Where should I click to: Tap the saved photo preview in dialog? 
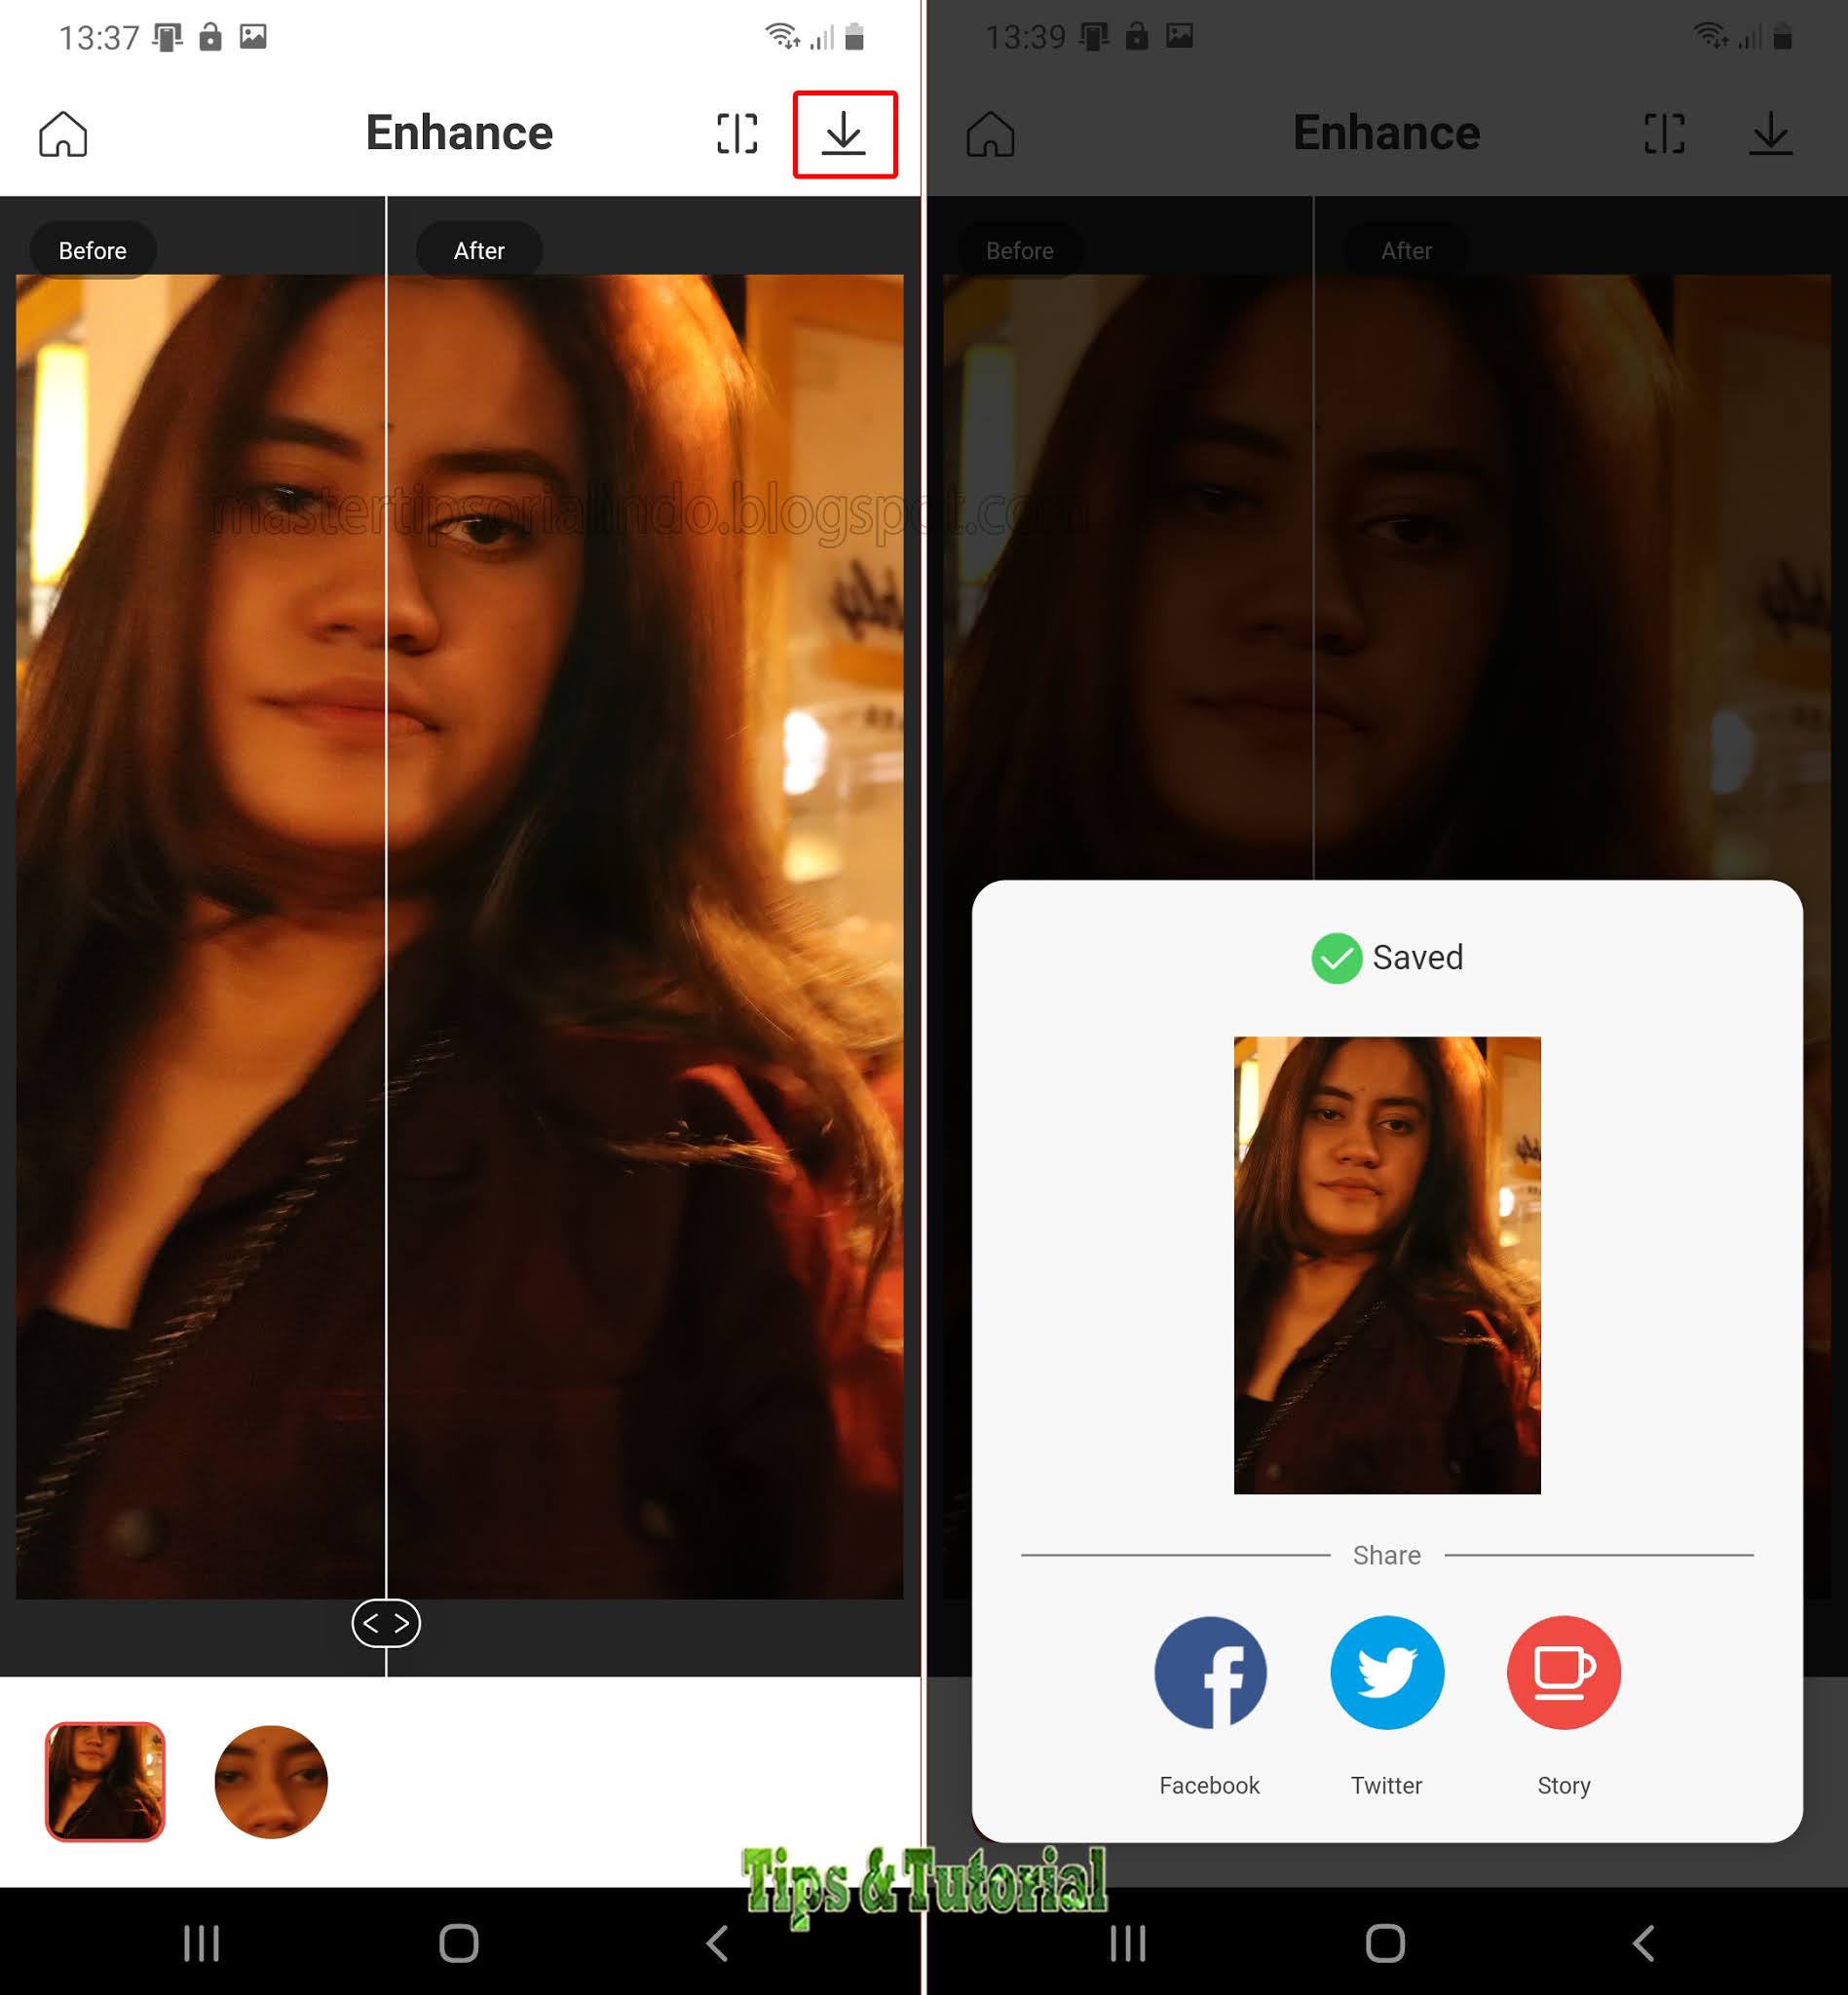1387,1265
